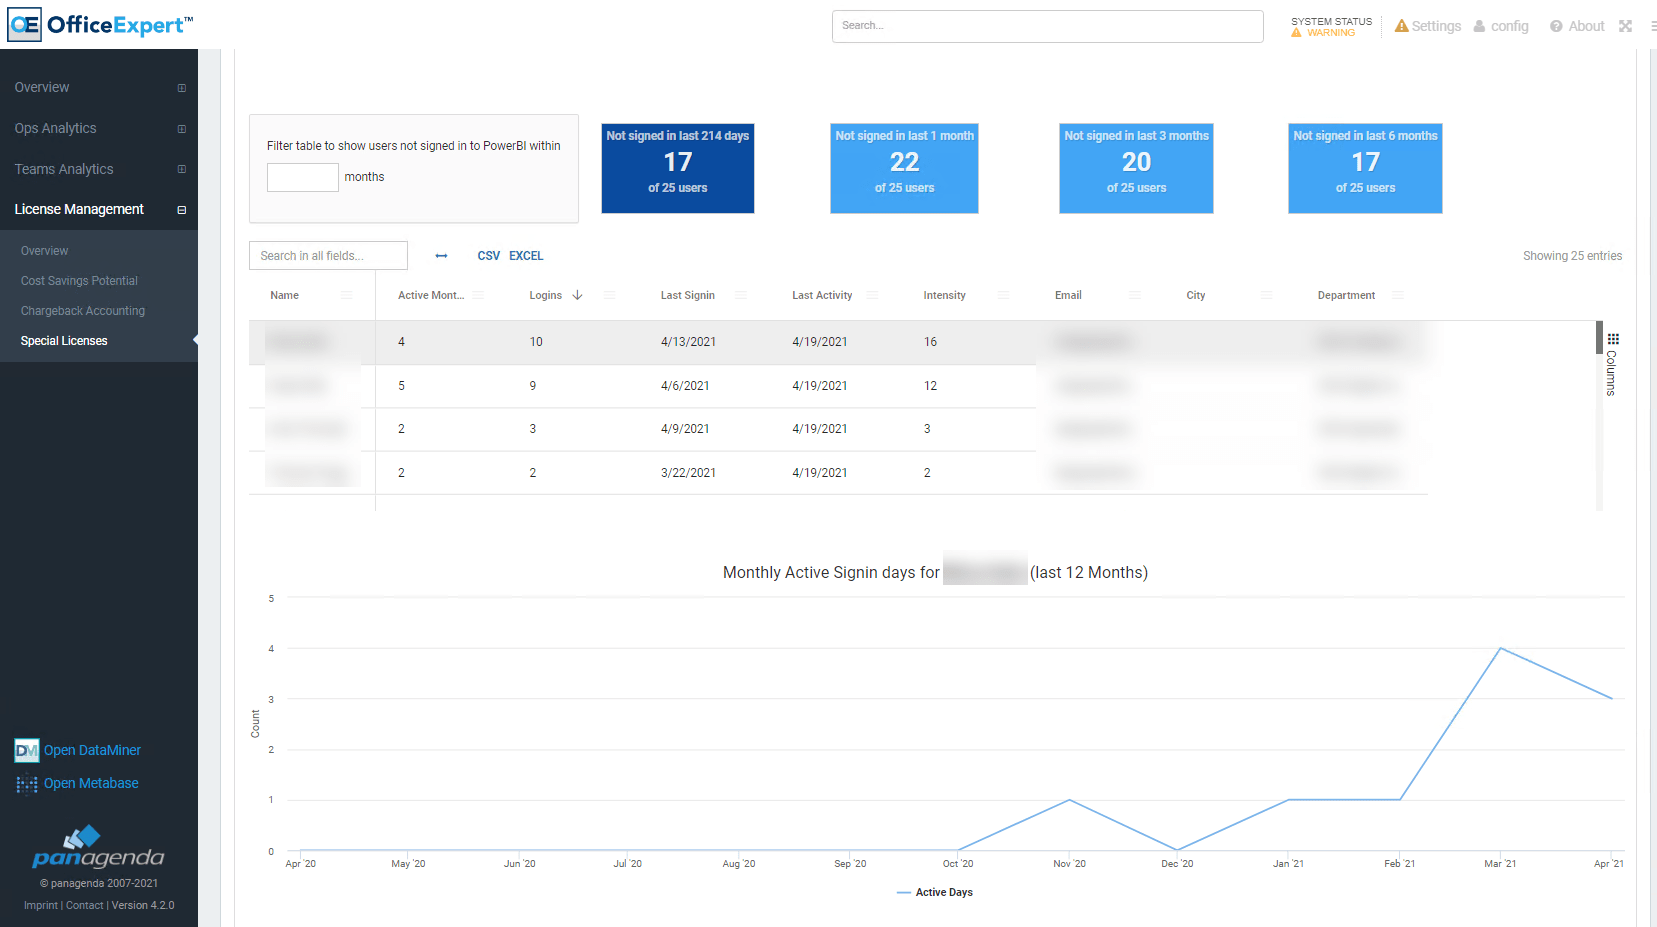Sort by Intensity column header
This screenshot has width=1657, height=927.
tap(944, 295)
